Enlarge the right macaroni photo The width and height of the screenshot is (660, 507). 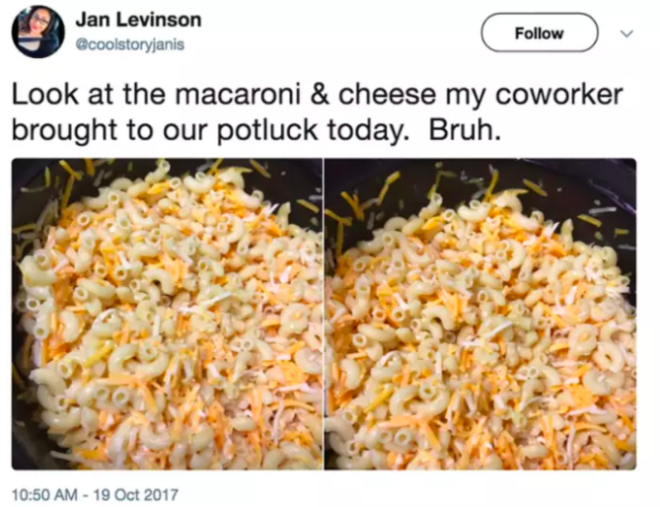(x=480, y=314)
